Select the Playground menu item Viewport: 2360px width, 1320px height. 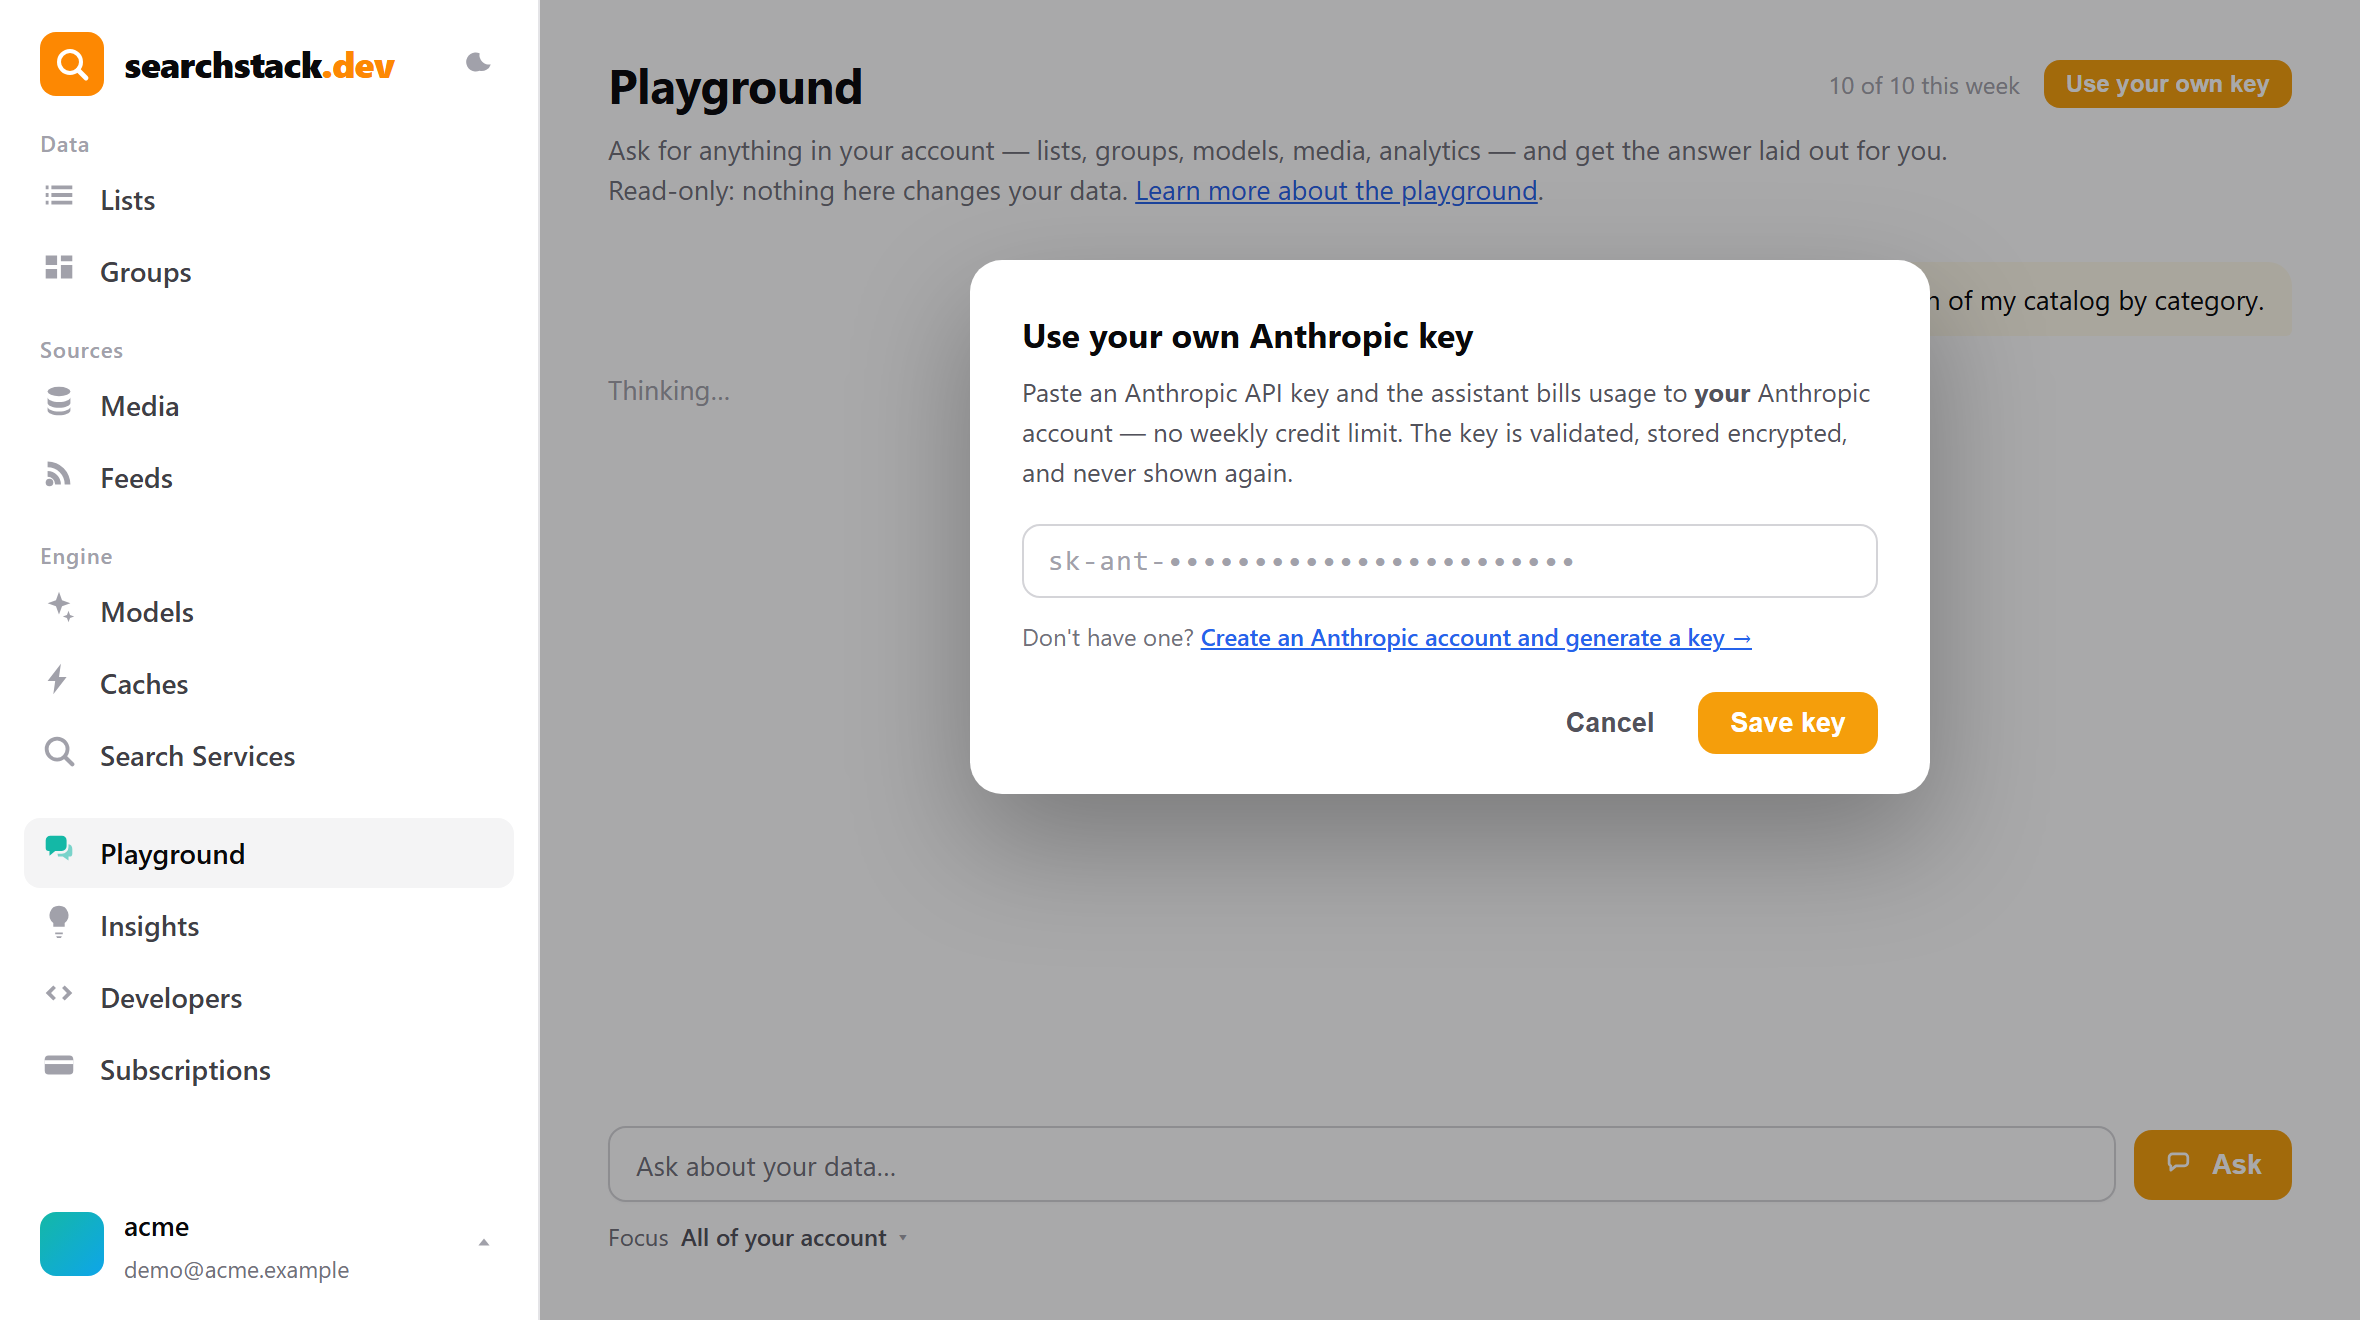269,853
